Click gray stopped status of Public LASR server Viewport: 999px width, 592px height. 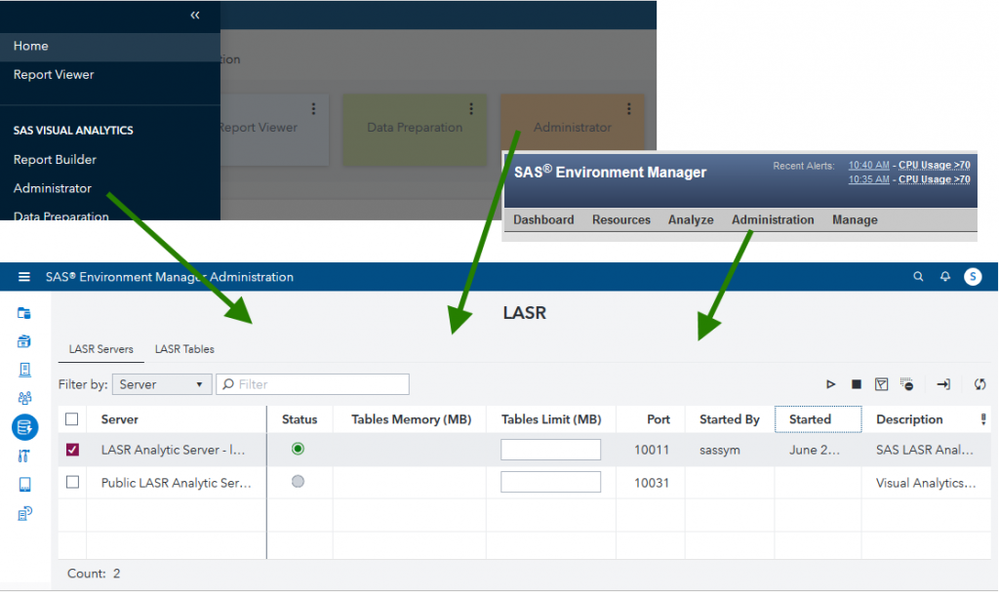[298, 481]
